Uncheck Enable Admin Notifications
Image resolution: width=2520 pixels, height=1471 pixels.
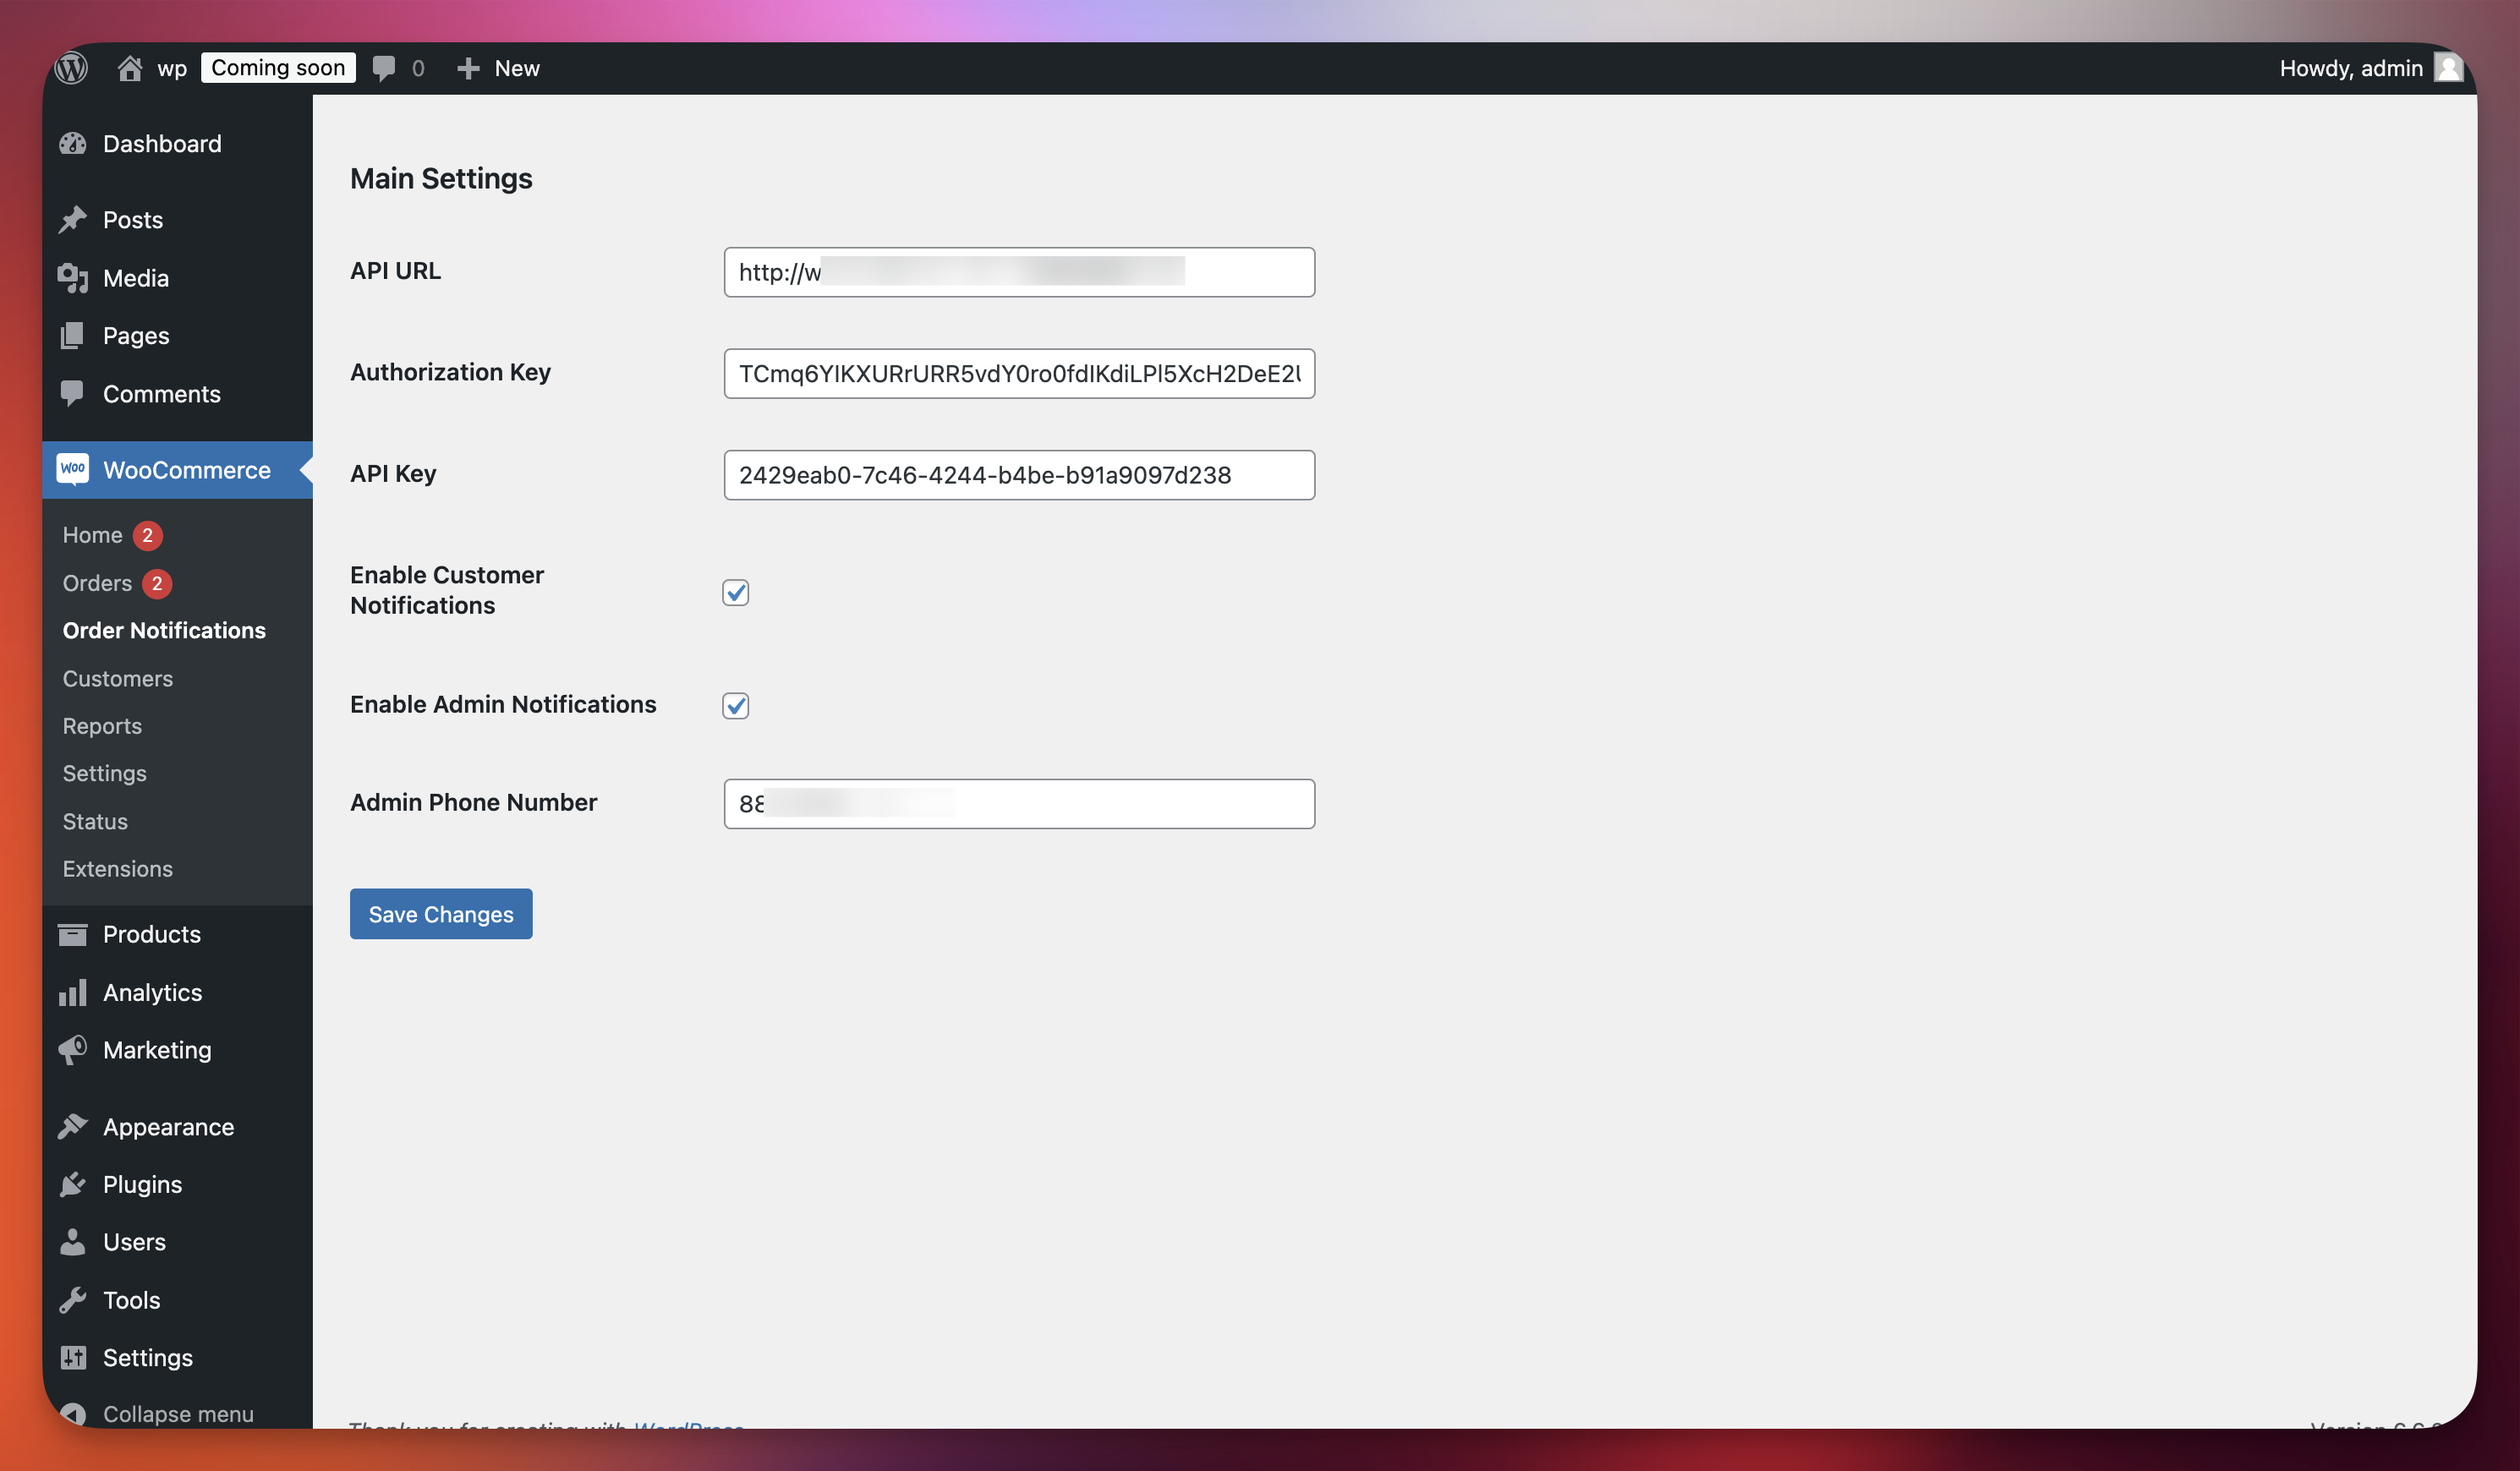coord(736,706)
